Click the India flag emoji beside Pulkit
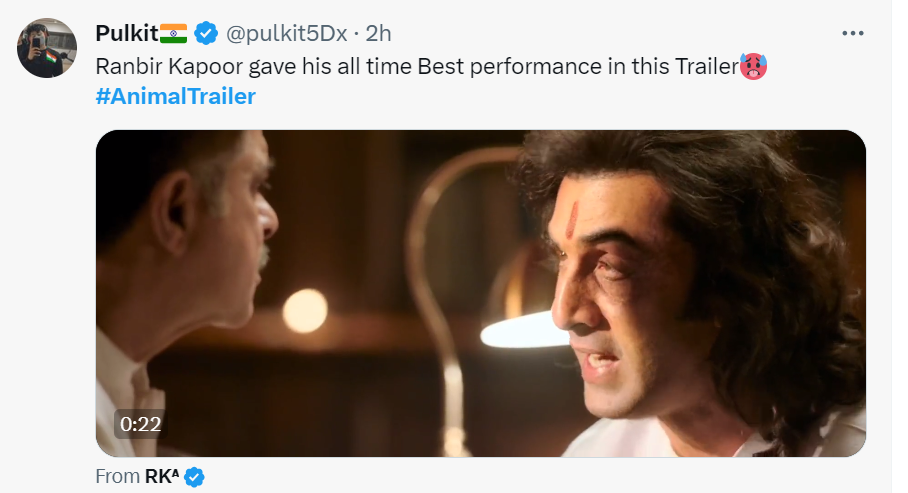Screen dimensions: 908x493 pyautogui.click(x=173, y=34)
